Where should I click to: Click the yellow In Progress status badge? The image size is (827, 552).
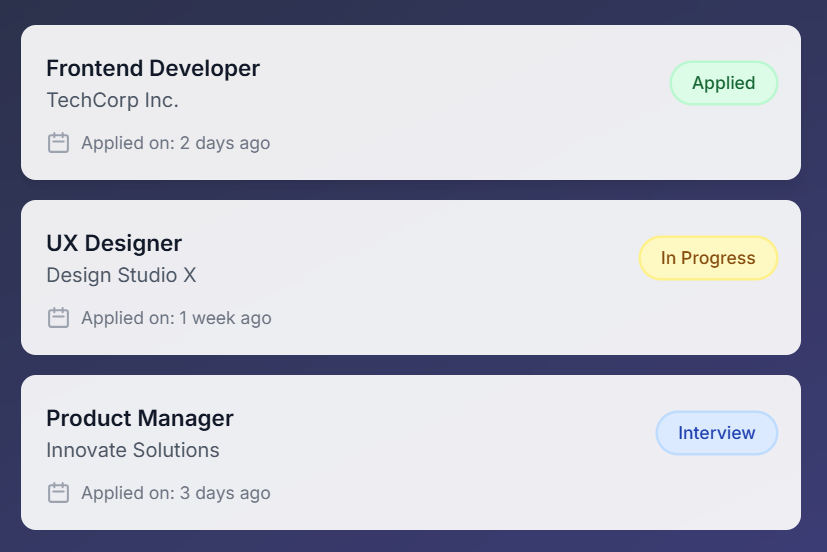tap(708, 258)
